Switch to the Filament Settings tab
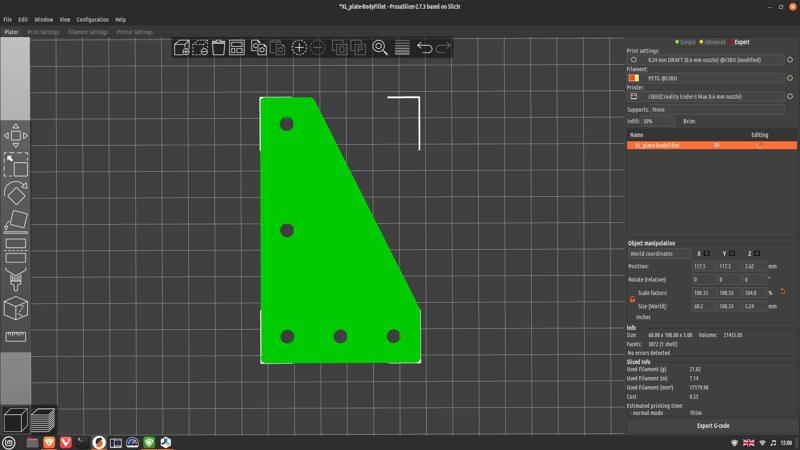 click(x=88, y=32)
